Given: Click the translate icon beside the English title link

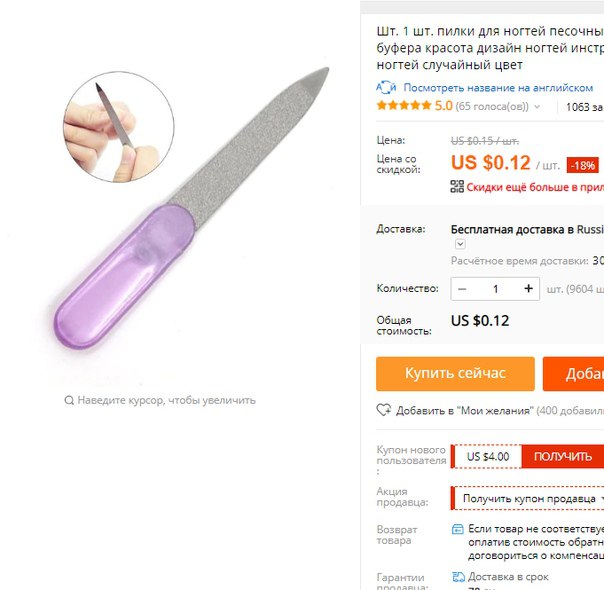Looking at the screenshot, I should pyautogui.click(x=386, y=87).
